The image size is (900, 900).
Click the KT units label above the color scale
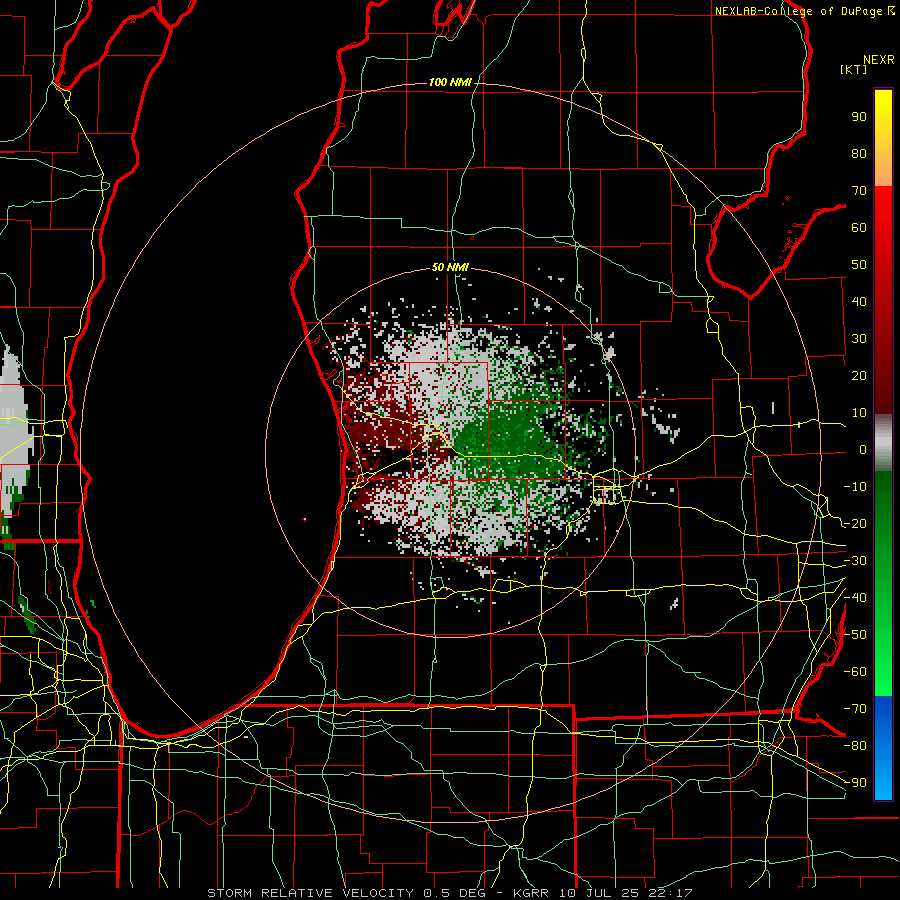(x=854, y=69)
